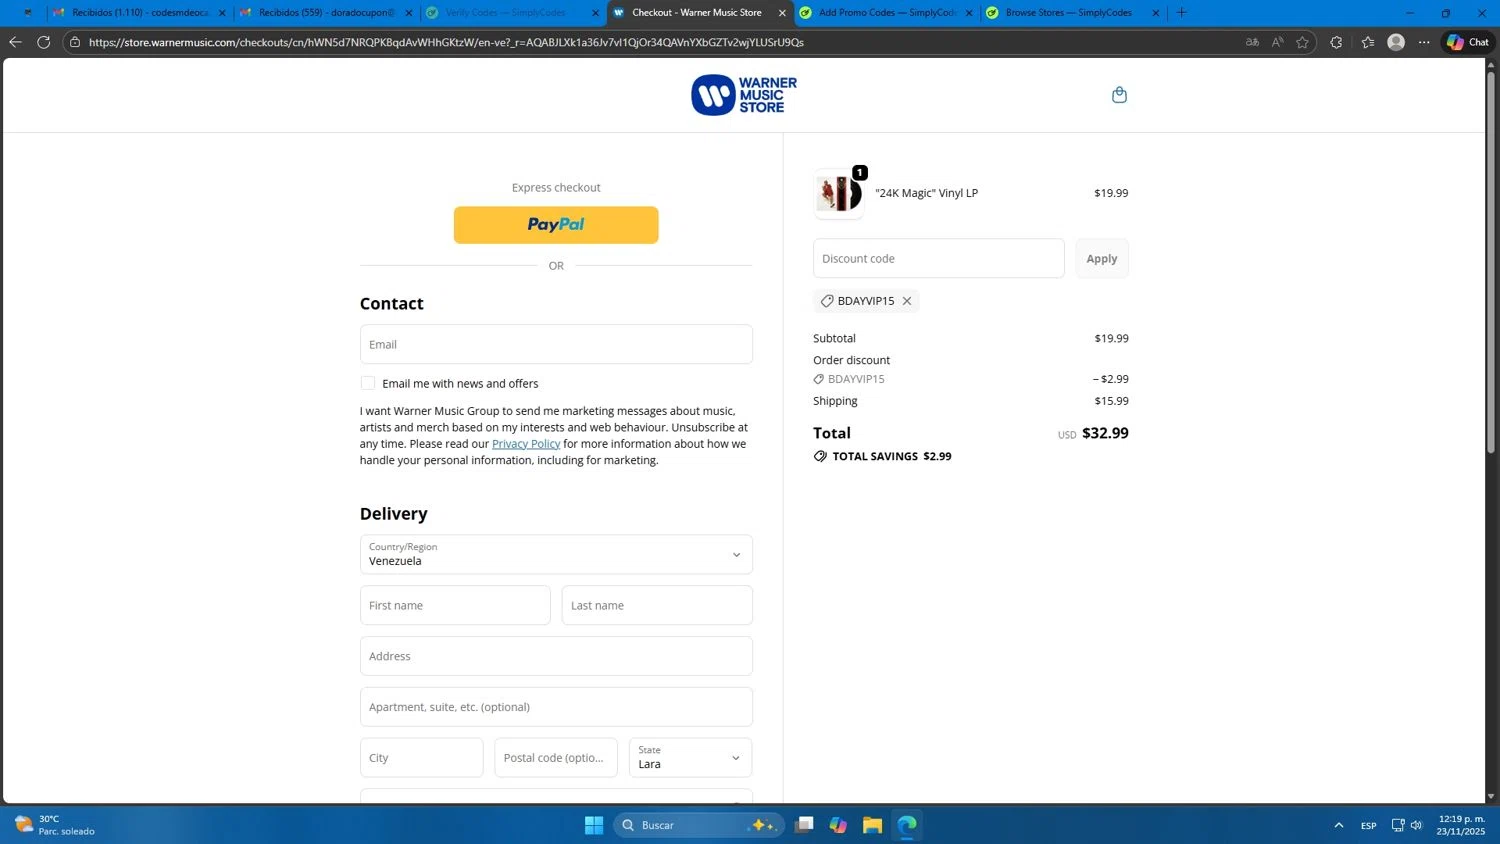
Task: Open the browser extensions icon
Action: (x=1336, y=42)
